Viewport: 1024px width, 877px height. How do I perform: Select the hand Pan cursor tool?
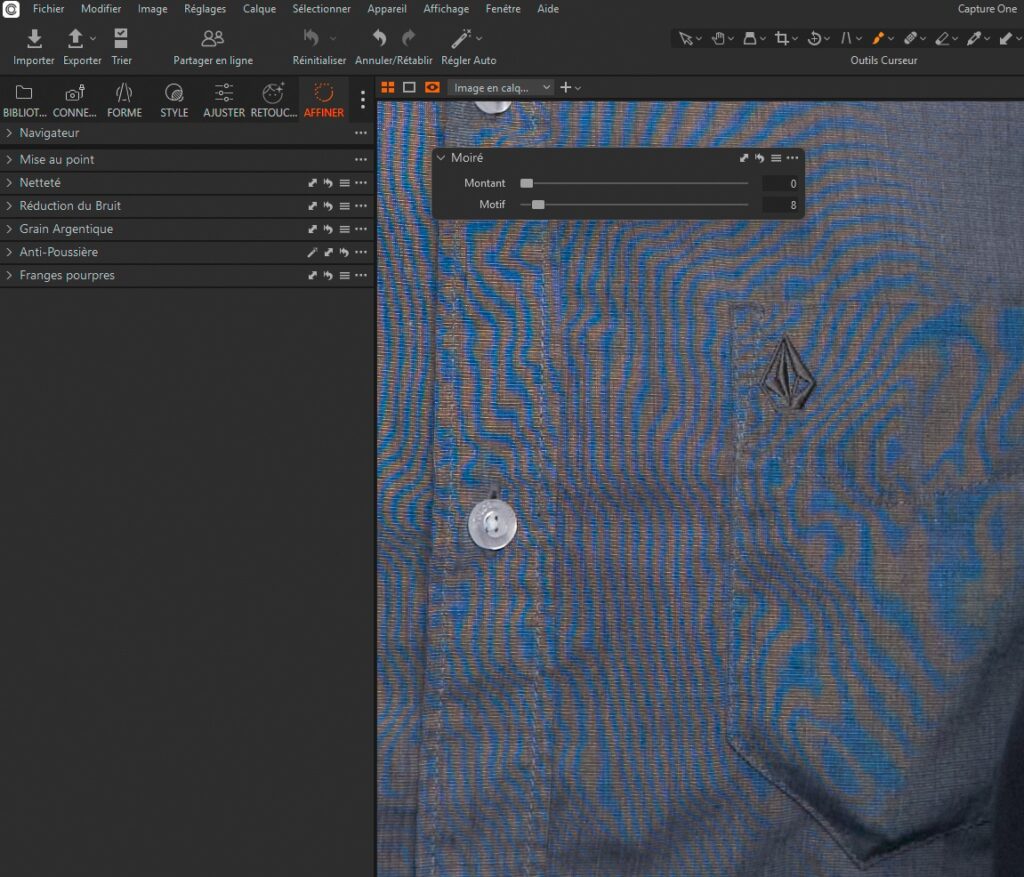717,39
